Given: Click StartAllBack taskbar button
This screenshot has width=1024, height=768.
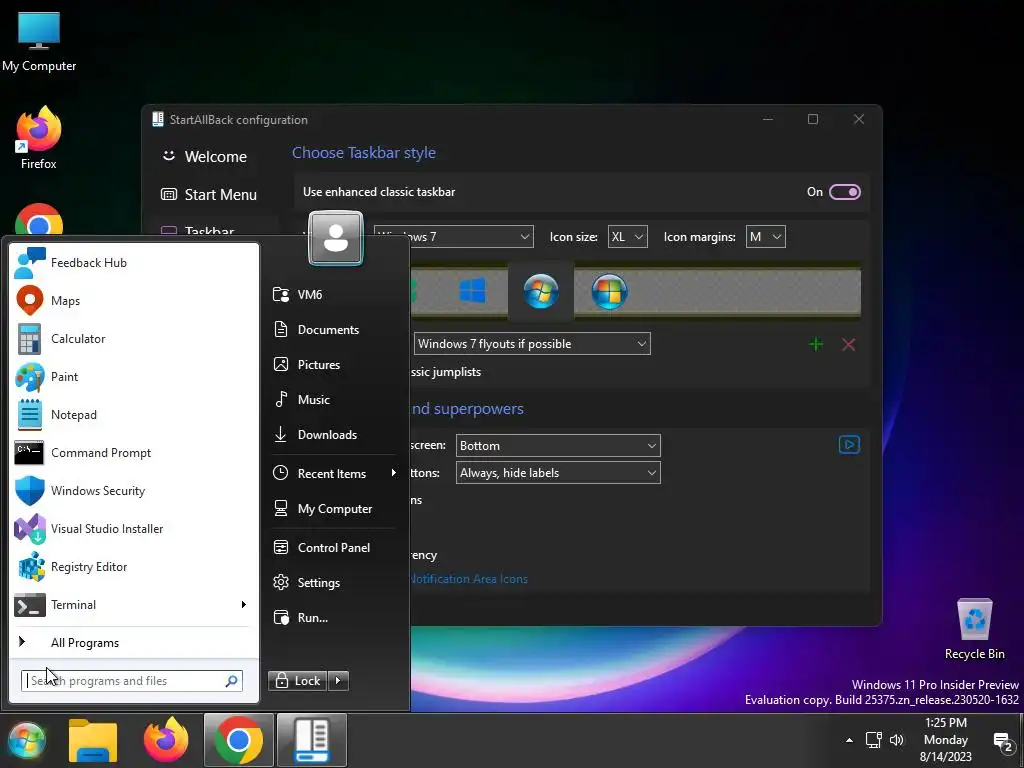Looking at the screenshot, I should point(312,741).
